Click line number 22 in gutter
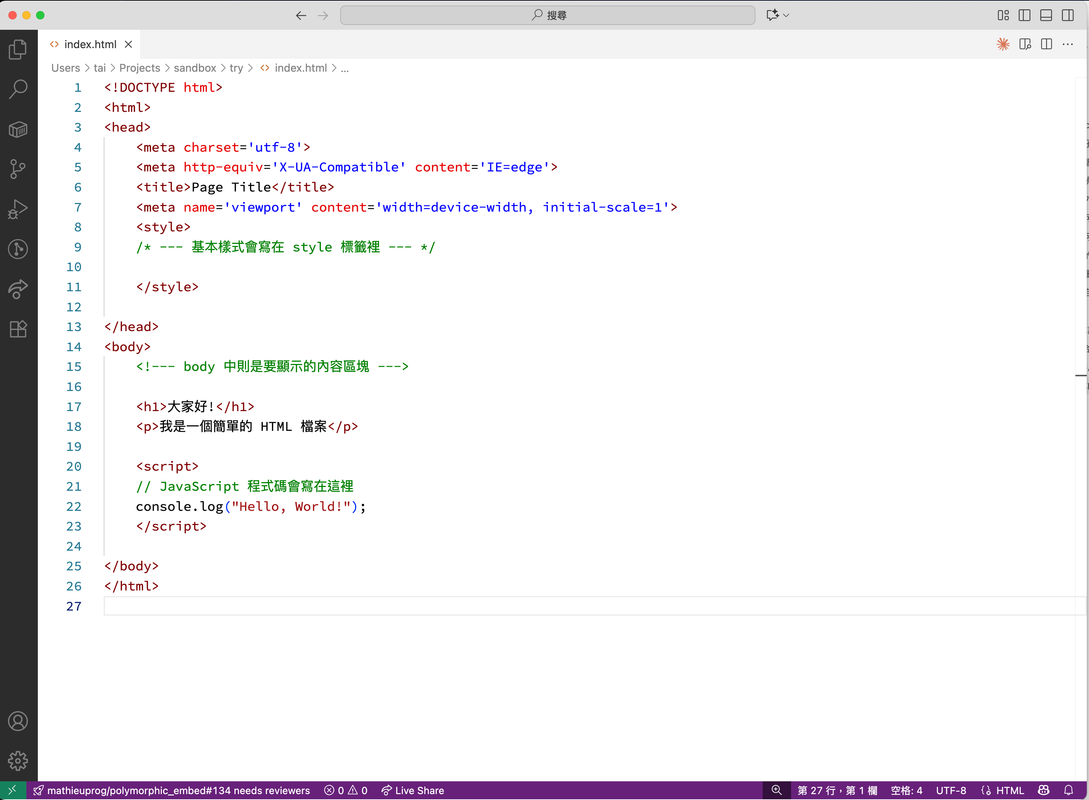The image size is (1089, 800). click(x=74, y=507)
